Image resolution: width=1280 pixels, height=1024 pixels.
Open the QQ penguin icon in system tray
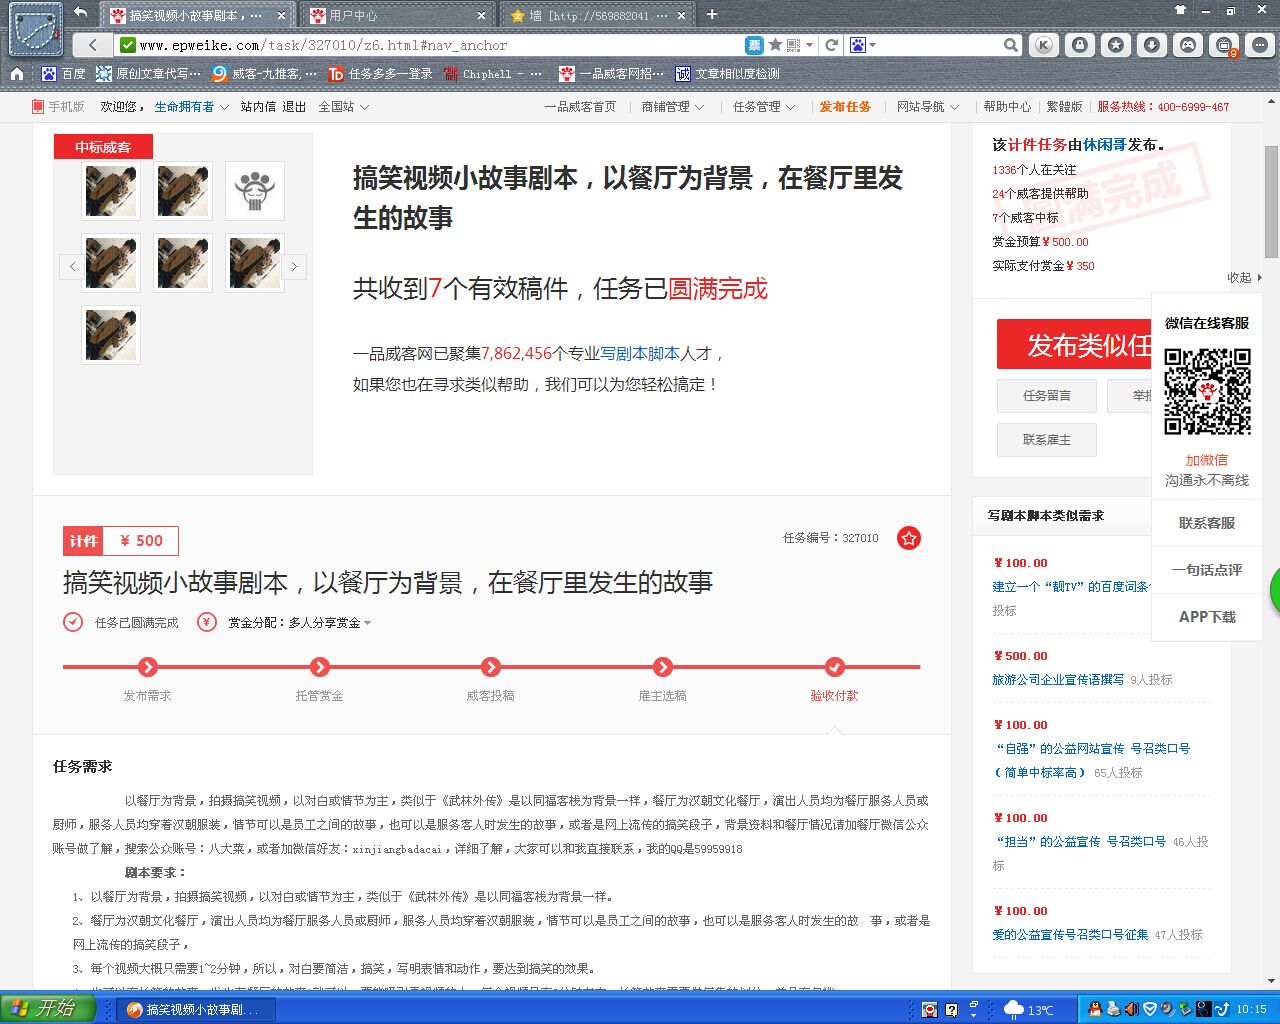[1095, 1009]
